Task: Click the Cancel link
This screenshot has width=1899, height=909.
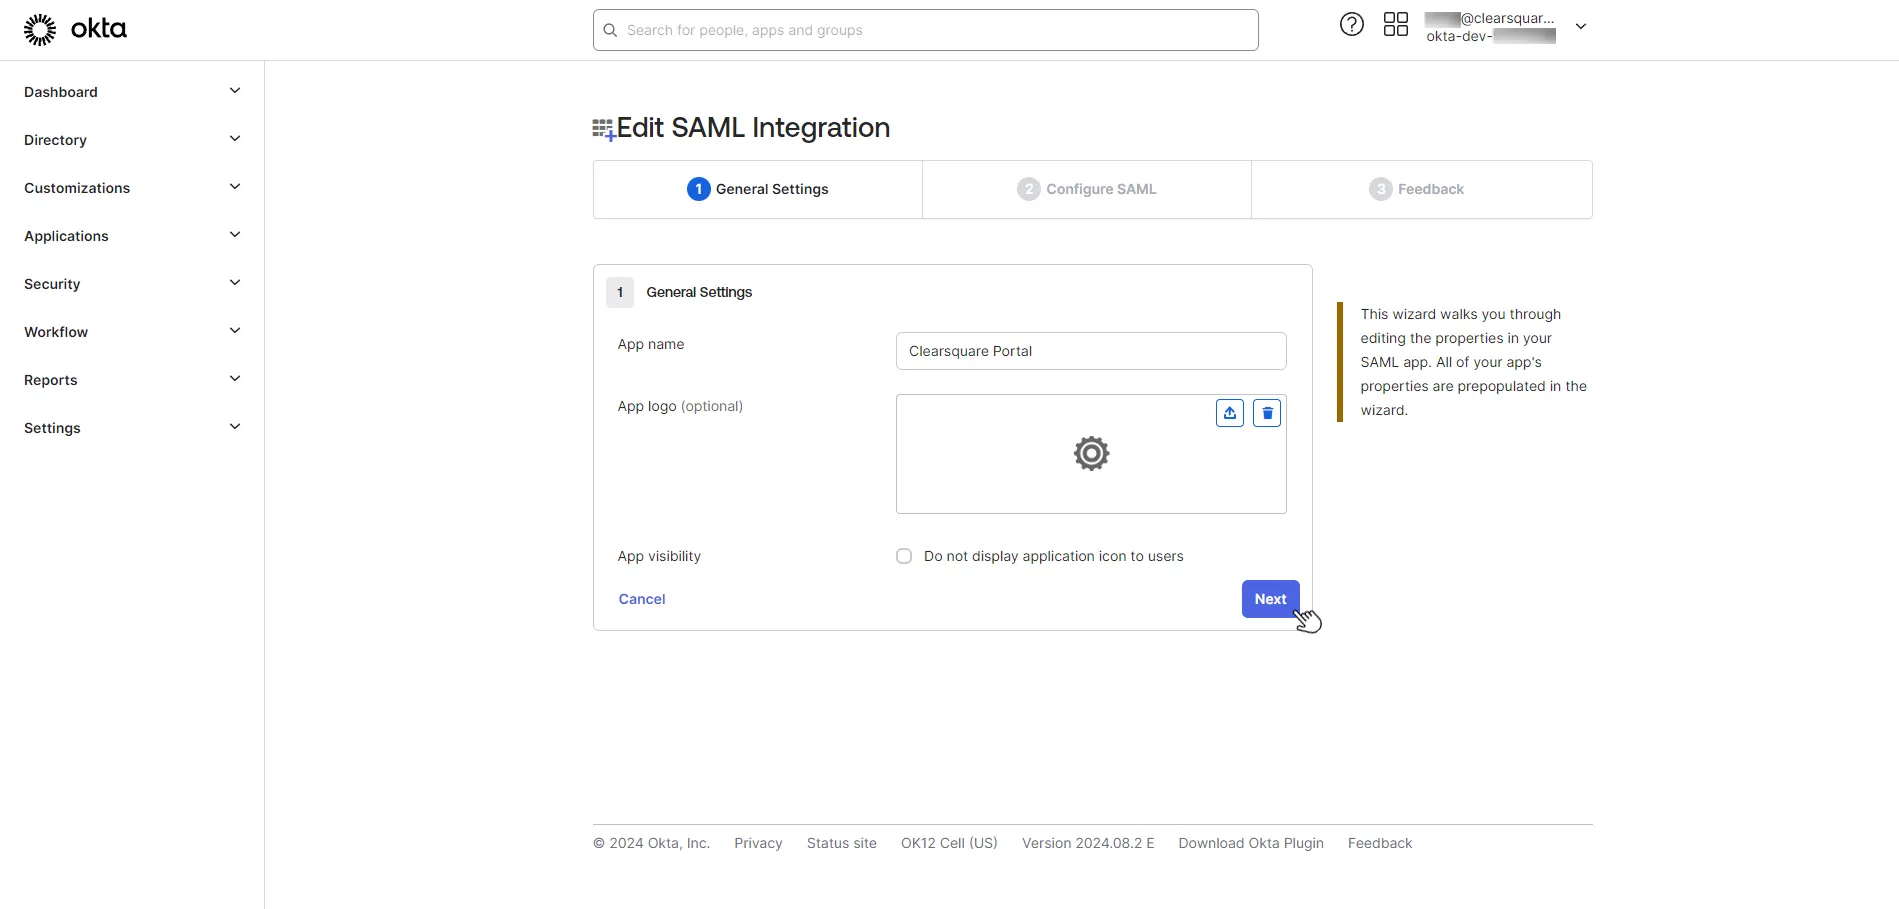Action: coord(642,599)
